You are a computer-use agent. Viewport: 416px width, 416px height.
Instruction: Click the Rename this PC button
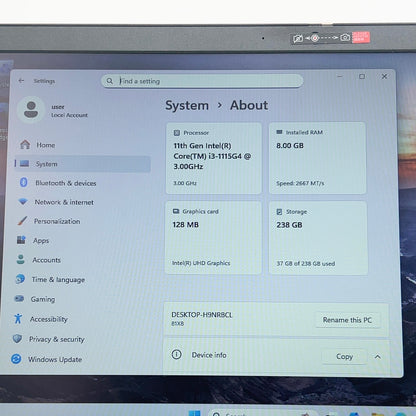(x=347, y=320)
